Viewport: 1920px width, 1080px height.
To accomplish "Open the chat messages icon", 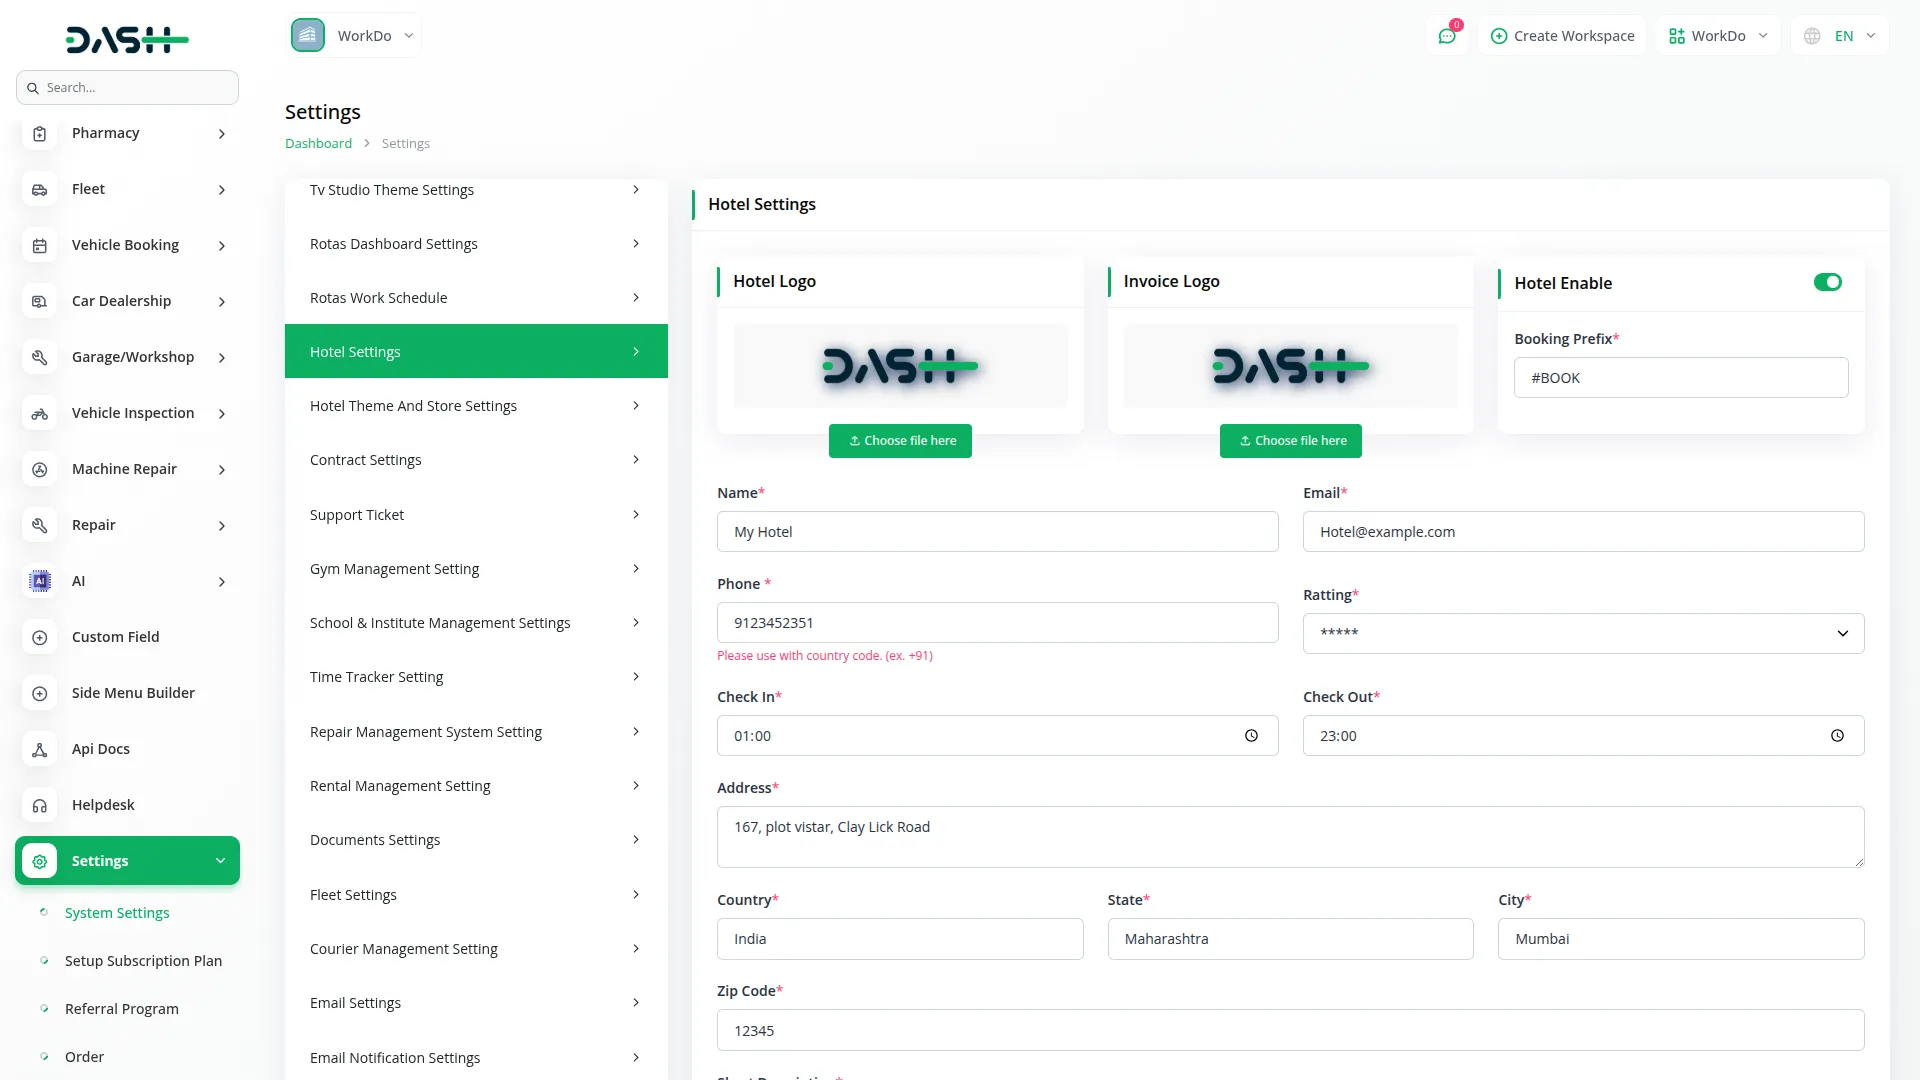I will pos(1446,36).
